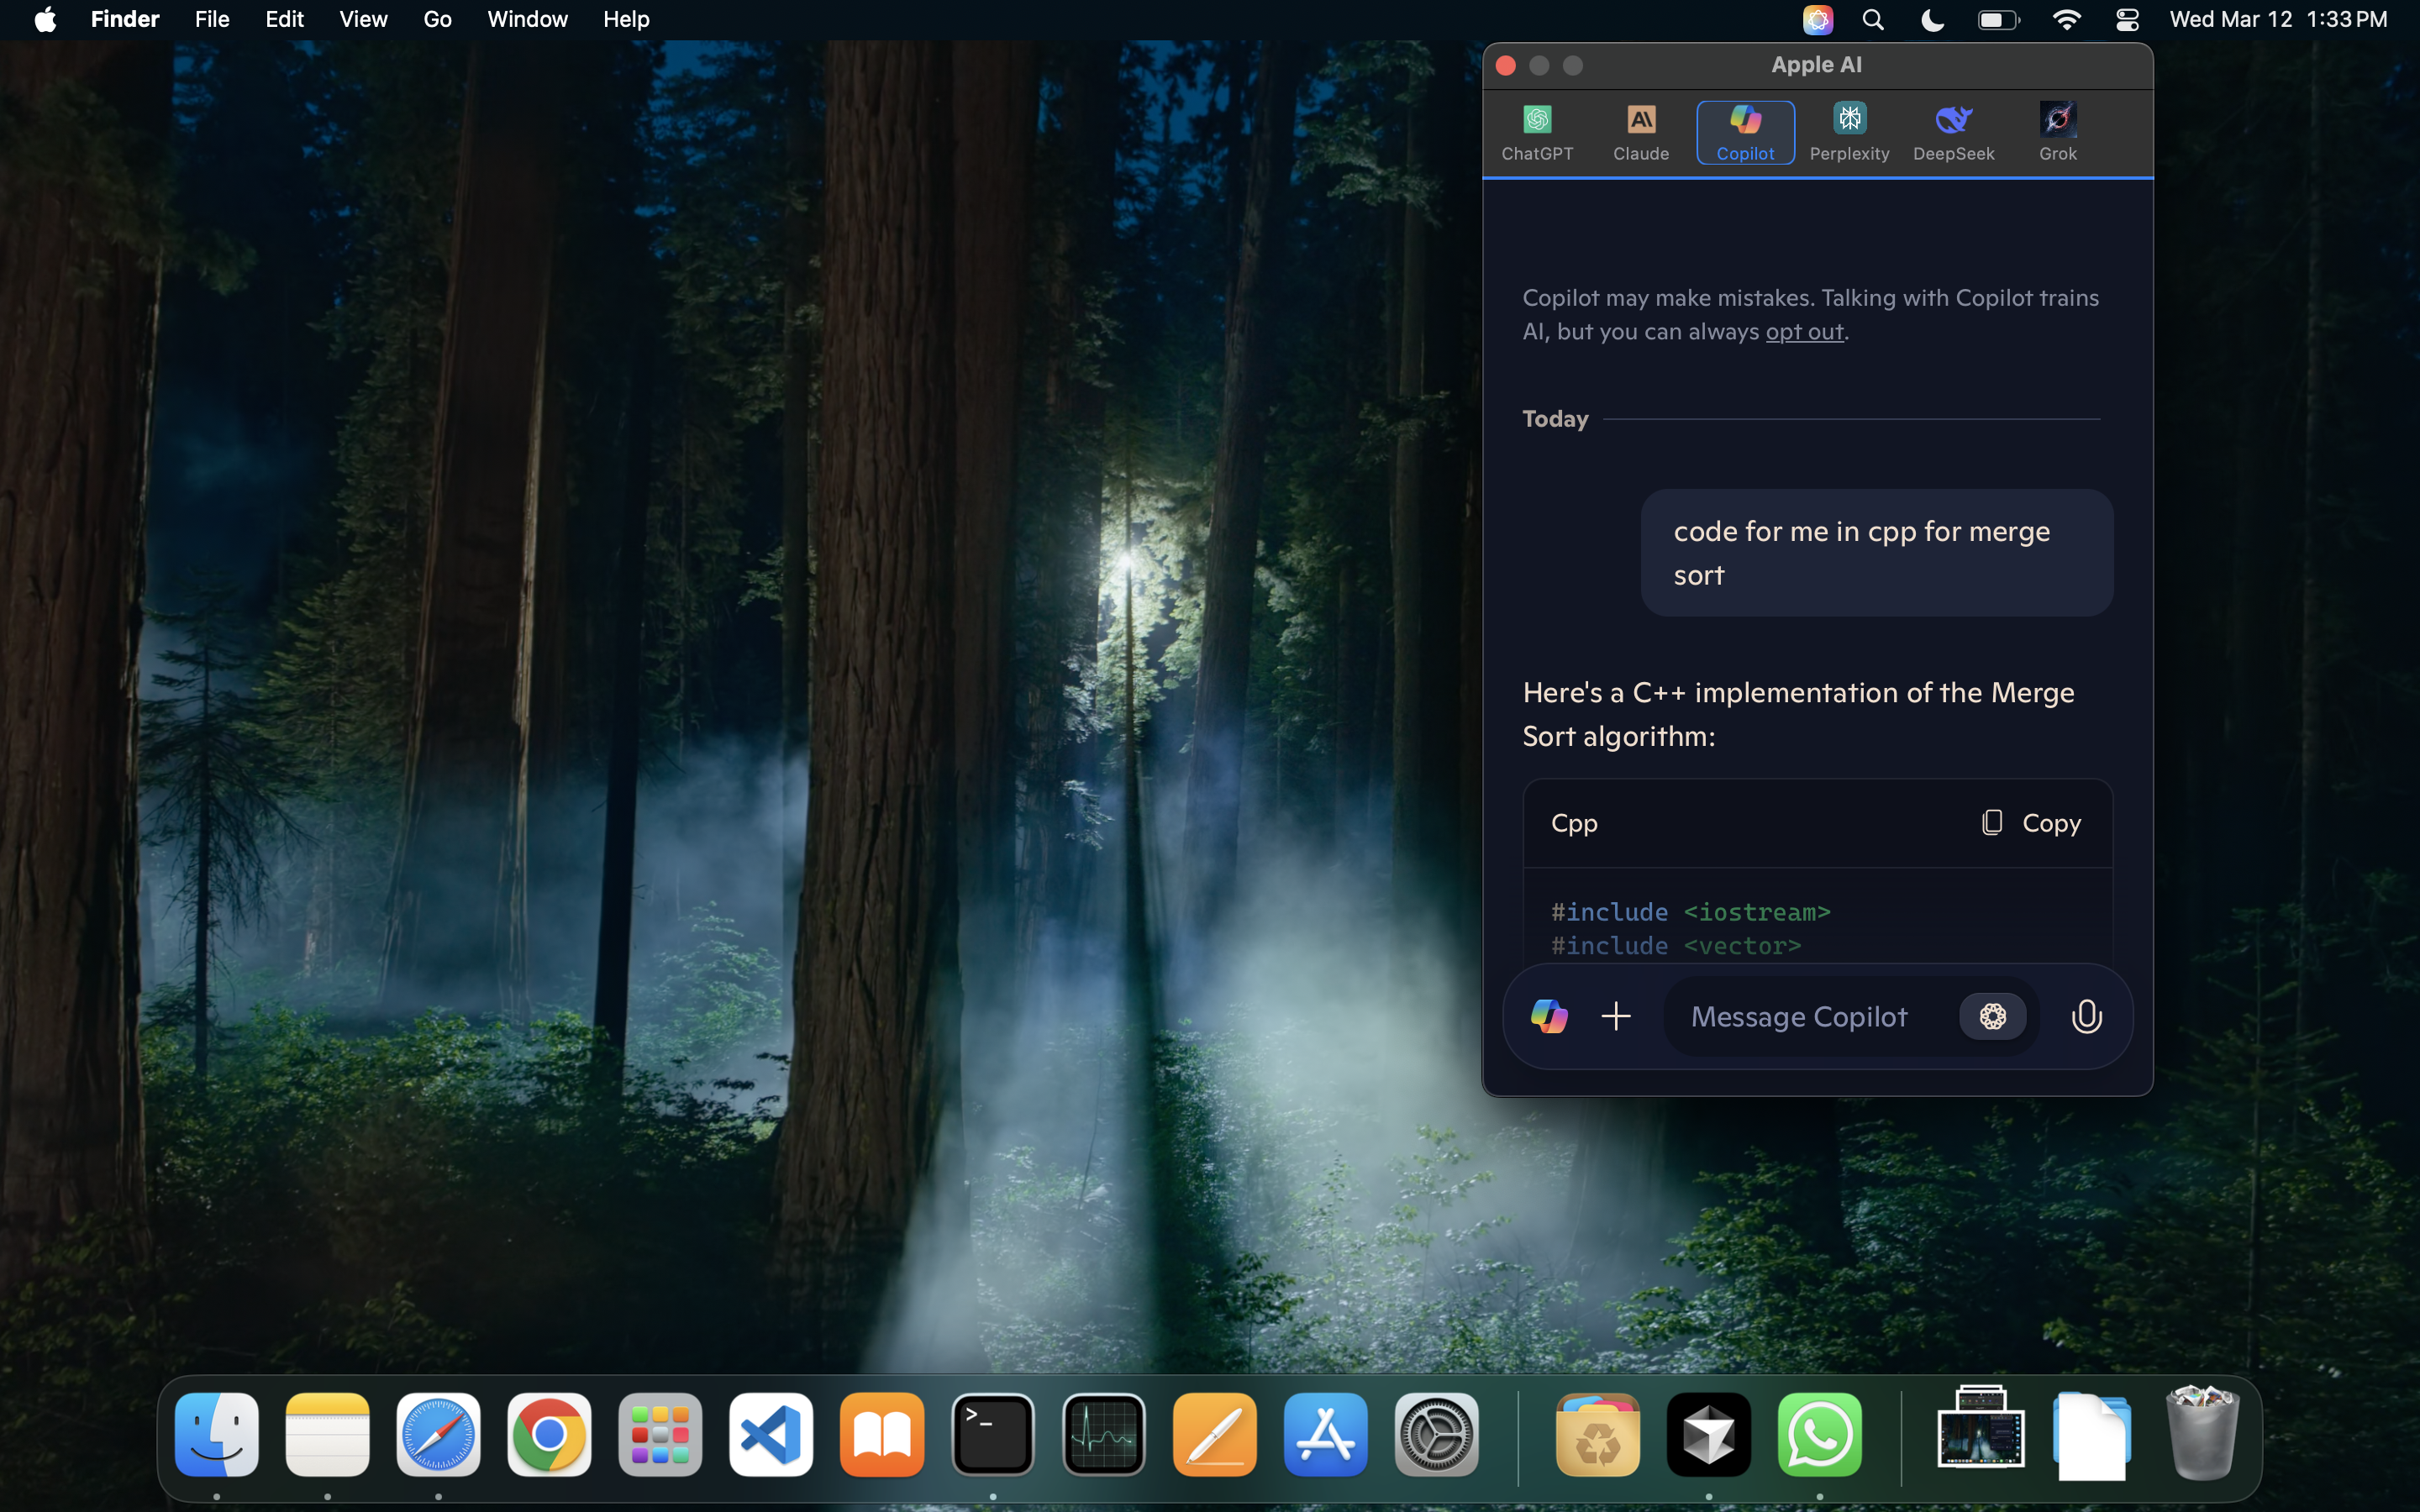Open the desktop screenshots stack in Dock
The width and height of the screenshot is (2420, 1512).
1981,1430
